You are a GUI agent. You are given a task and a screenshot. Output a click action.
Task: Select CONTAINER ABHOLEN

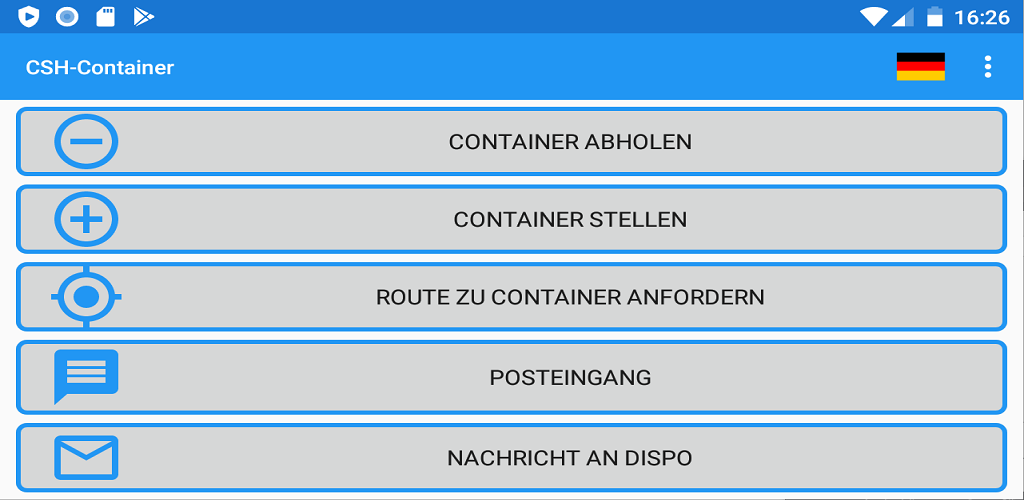(511, 142)
